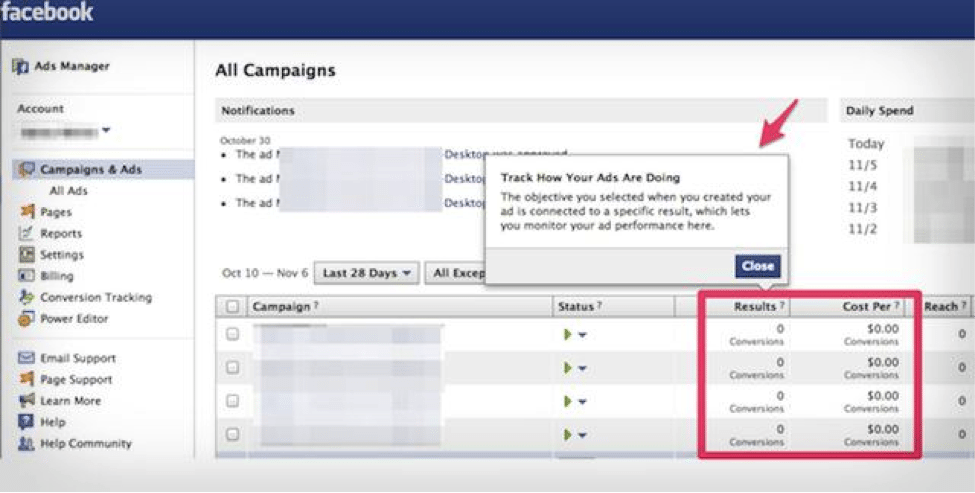Check the first campaign row checkbox
Image resolution: width=975 pixels, height=493 pixels.
(232, 334)
